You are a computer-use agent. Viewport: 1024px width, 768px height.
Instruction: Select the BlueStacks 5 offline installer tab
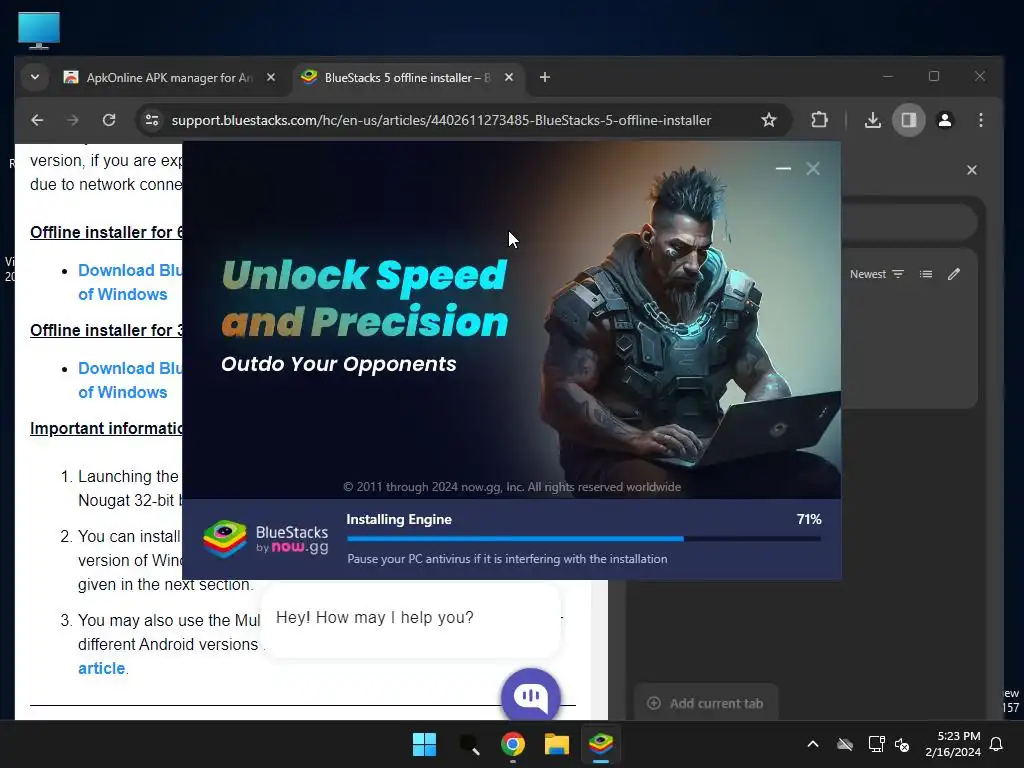click(407, 77)
